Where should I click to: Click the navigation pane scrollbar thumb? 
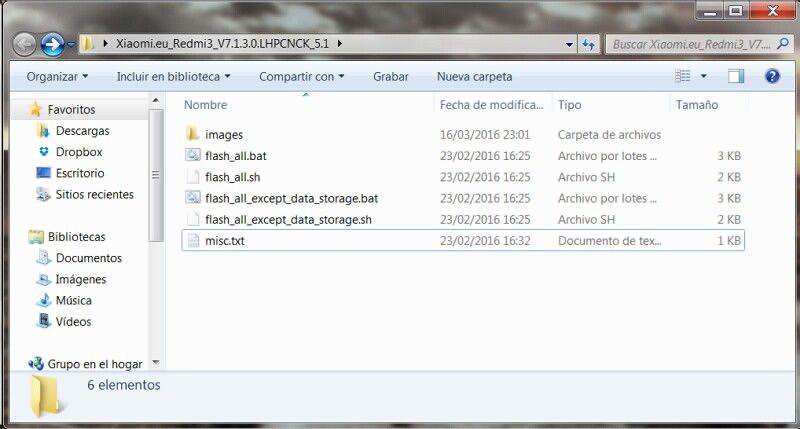(x=156, y=175)
